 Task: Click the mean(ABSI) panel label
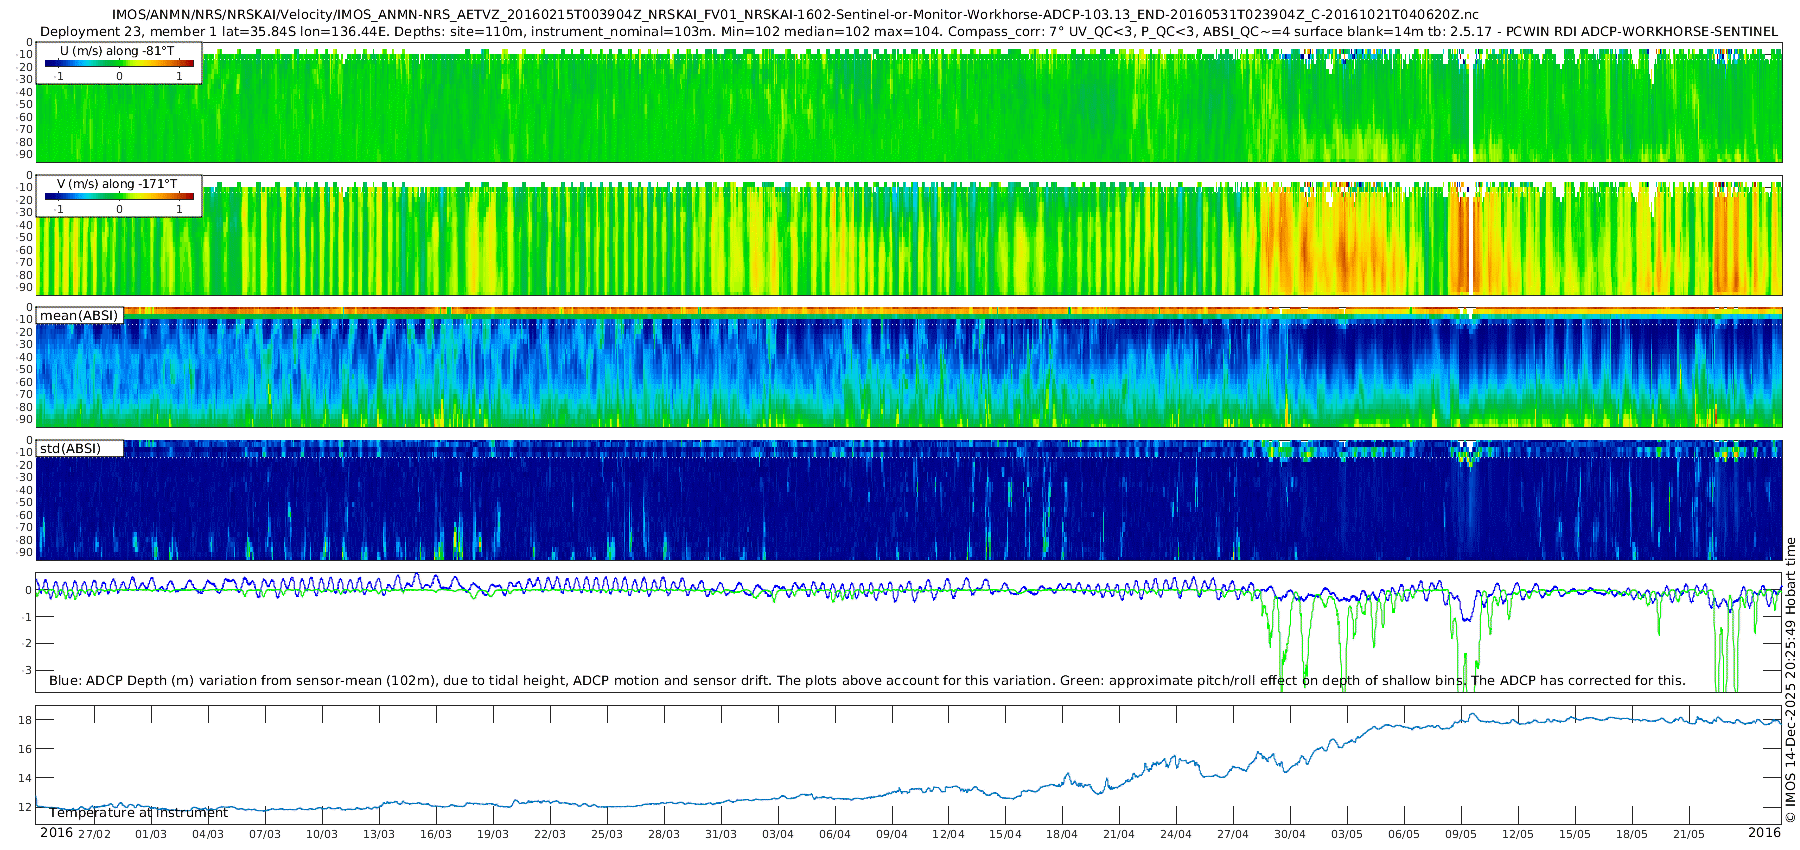[79, 316]
